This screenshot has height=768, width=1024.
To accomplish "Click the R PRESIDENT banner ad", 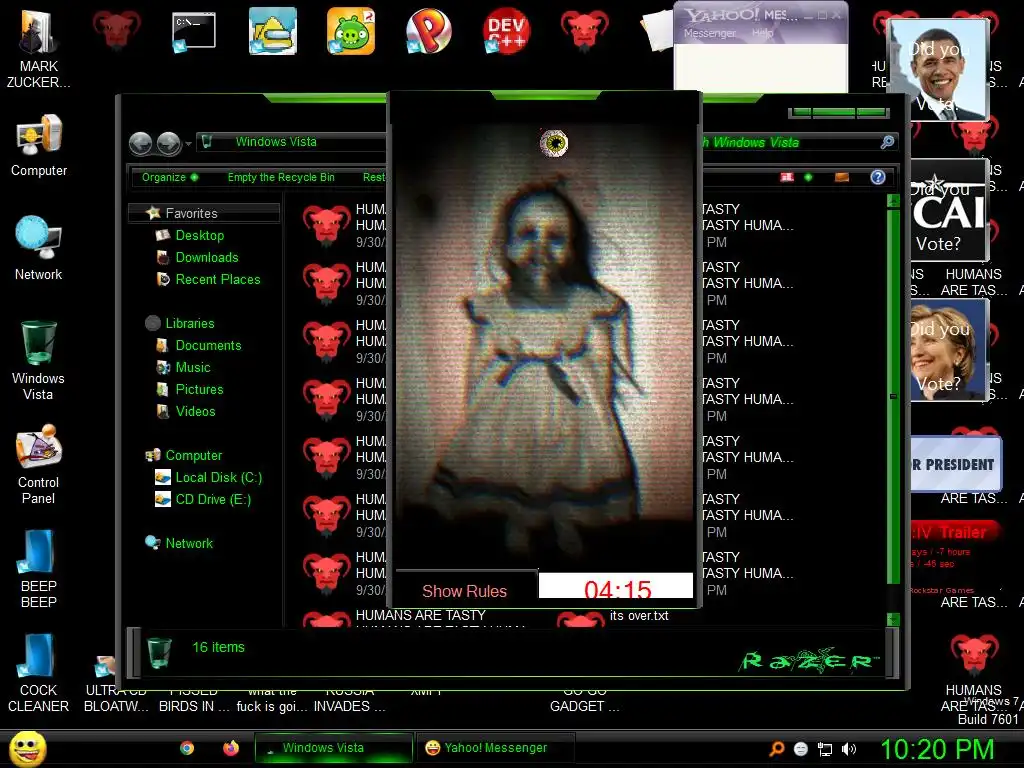I will point(955,464).
